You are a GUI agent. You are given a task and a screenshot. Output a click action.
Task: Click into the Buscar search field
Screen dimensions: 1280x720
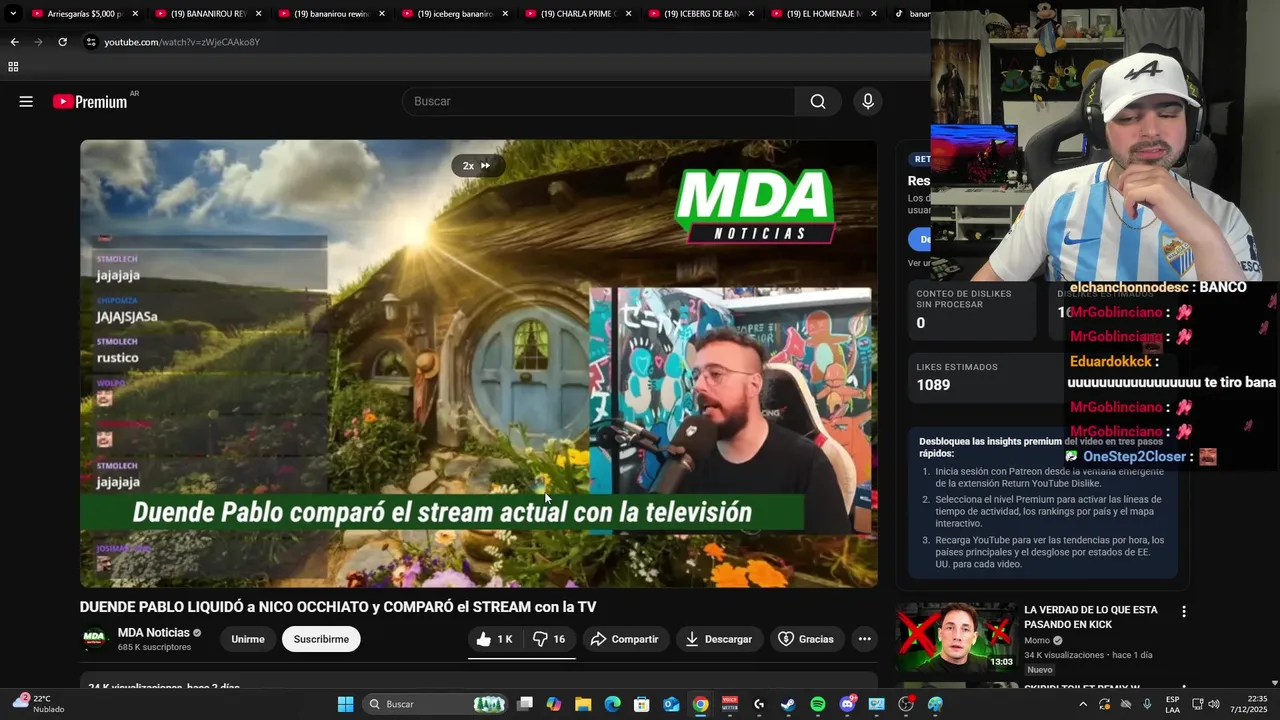pyautogui.click(x=599, y=101)
